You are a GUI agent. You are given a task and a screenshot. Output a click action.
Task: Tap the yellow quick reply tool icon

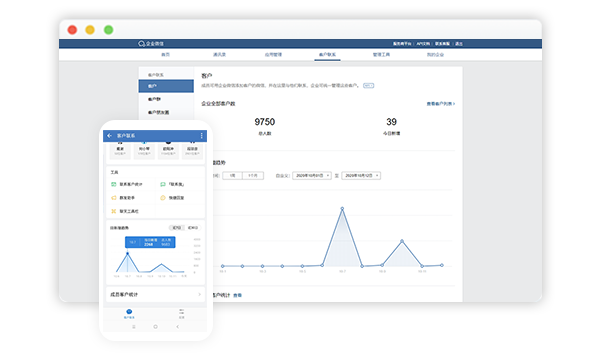coord(163,198)
